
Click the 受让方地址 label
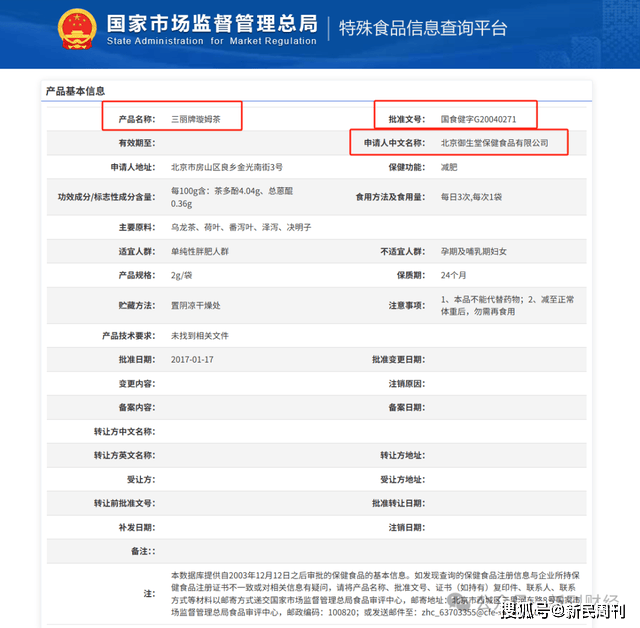coord(402,479)
